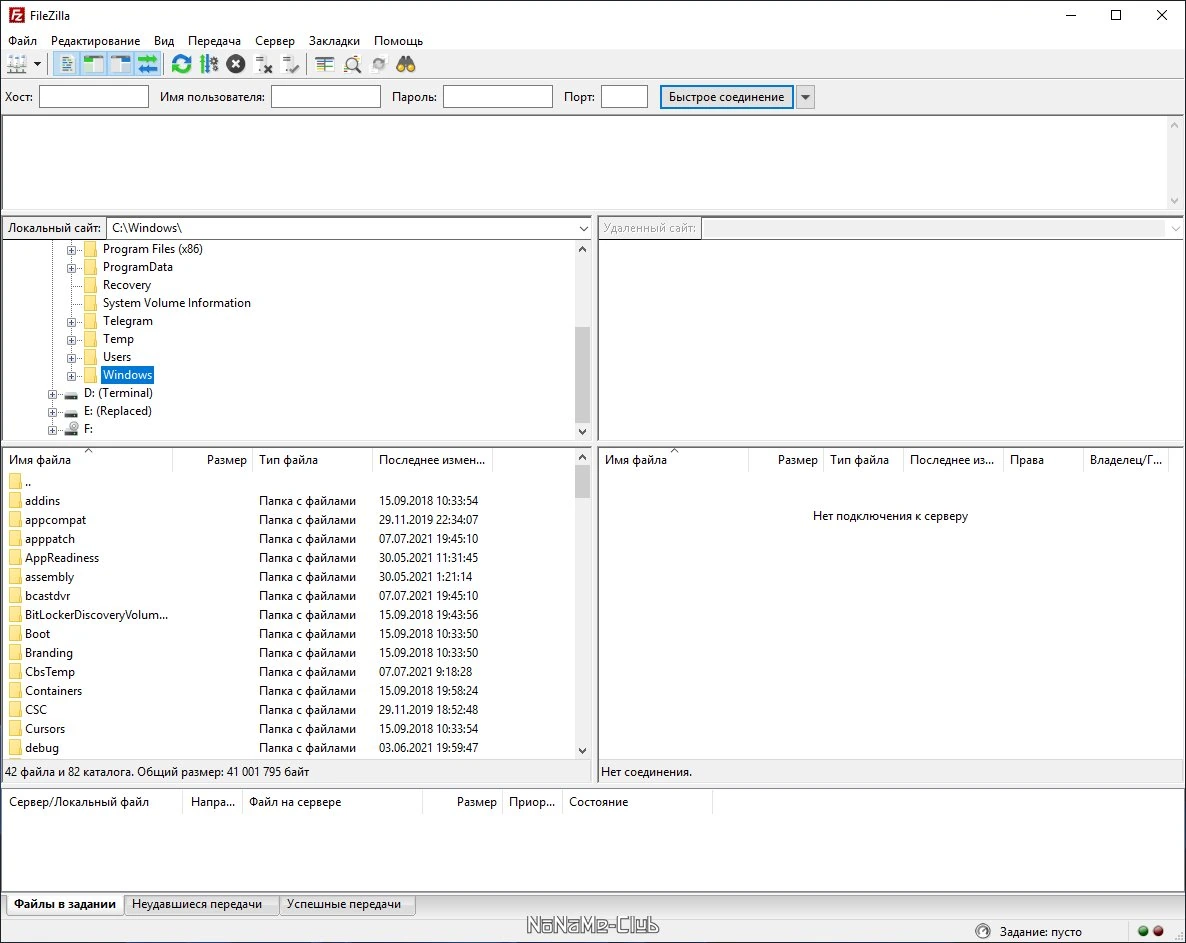Open the Закладки menu

pyautogui.click(x=334, y=41)
